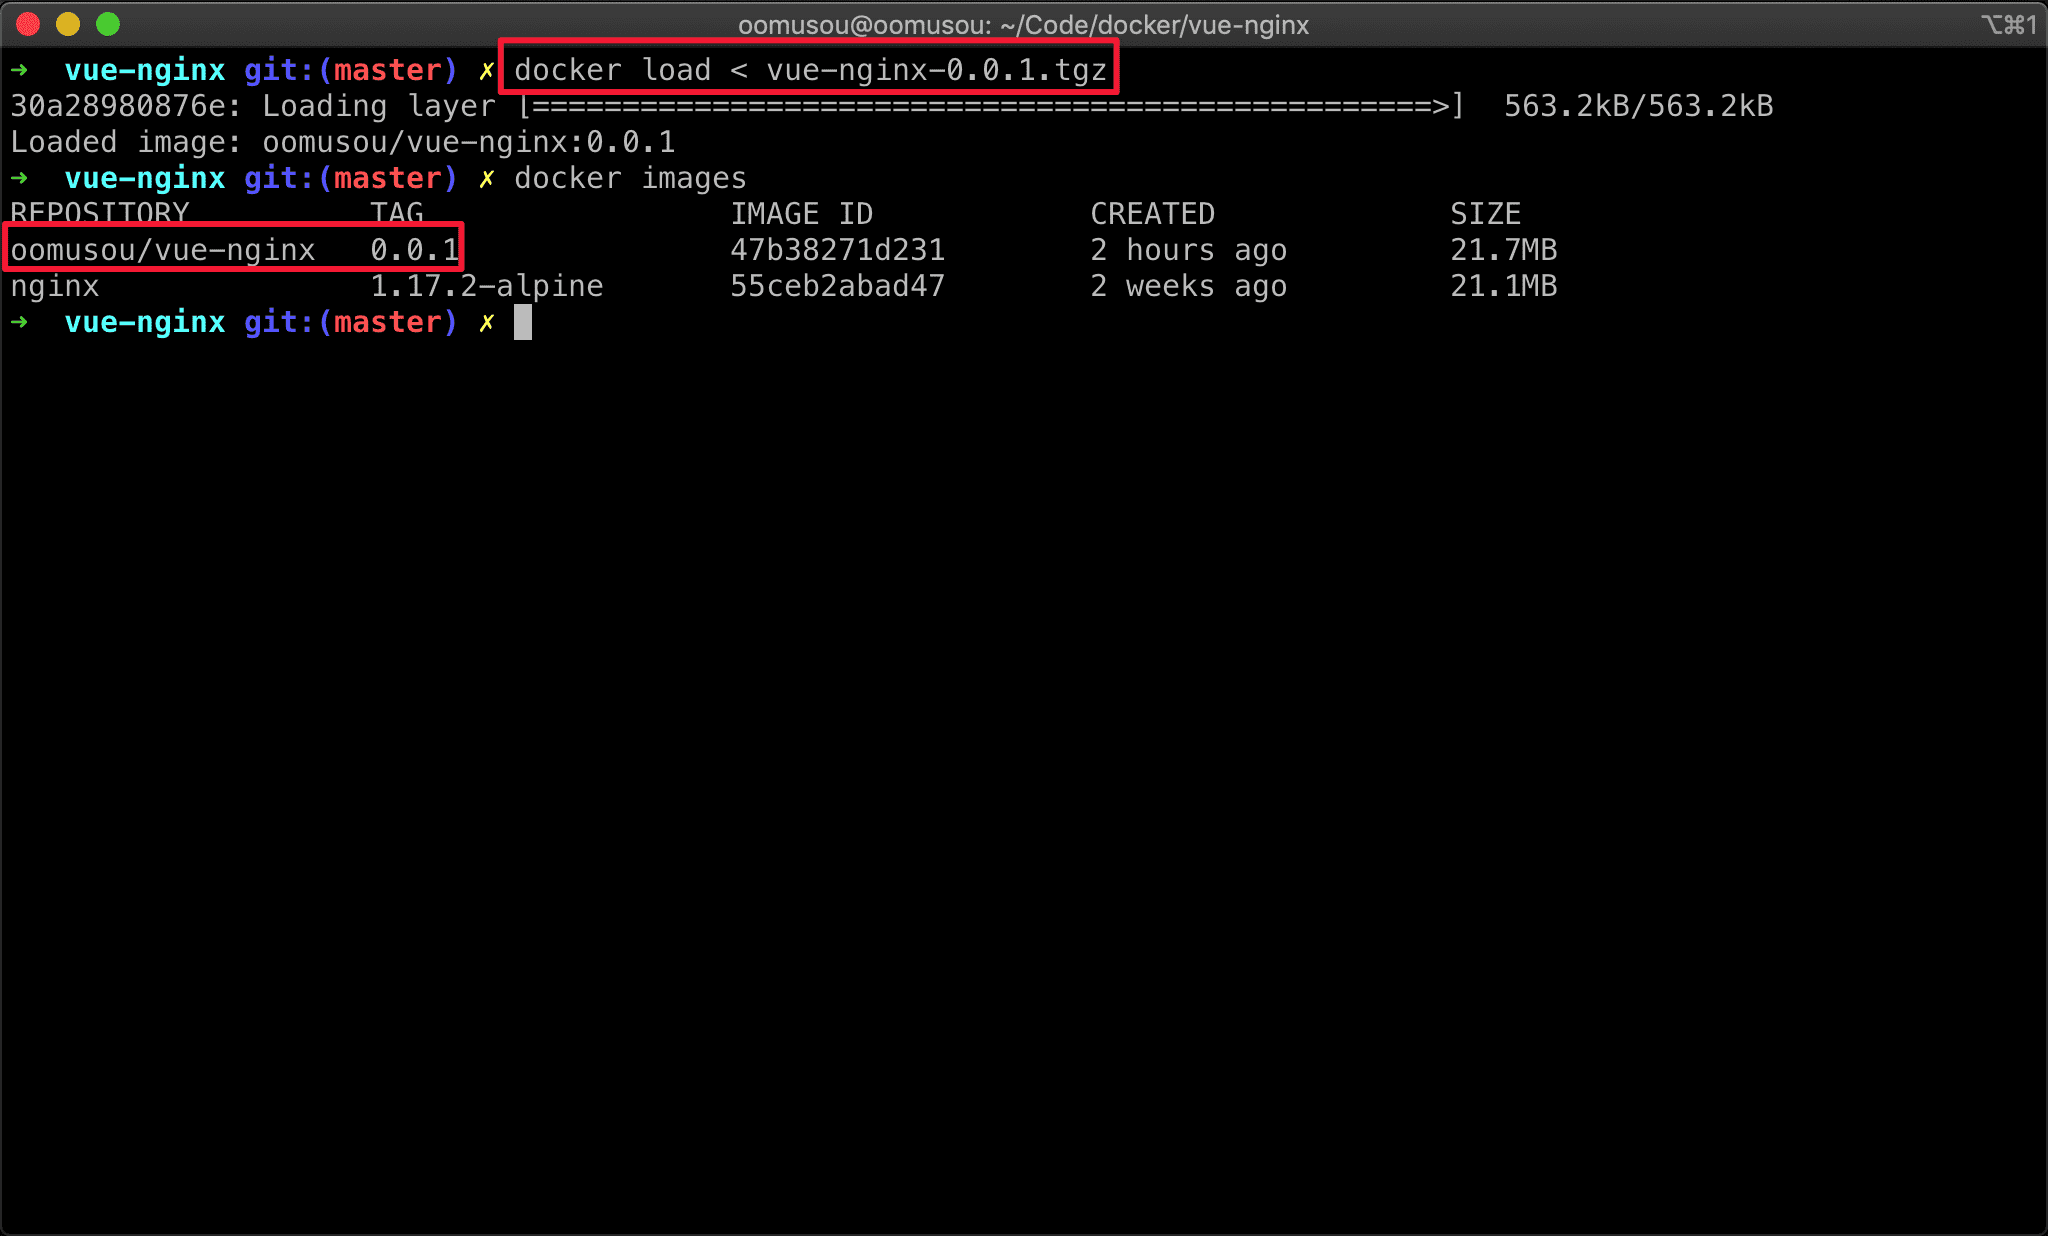Click the 'docker images' command text
Viewport: 2048px width, 1236px height.
[x=630, y=178]
